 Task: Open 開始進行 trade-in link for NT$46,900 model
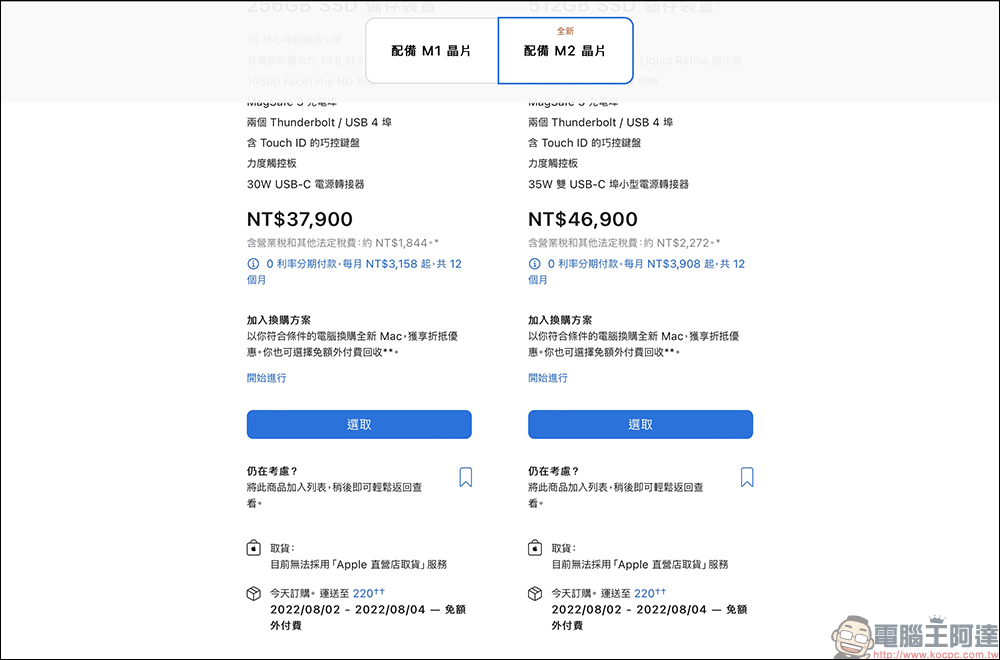click(548, 378)
